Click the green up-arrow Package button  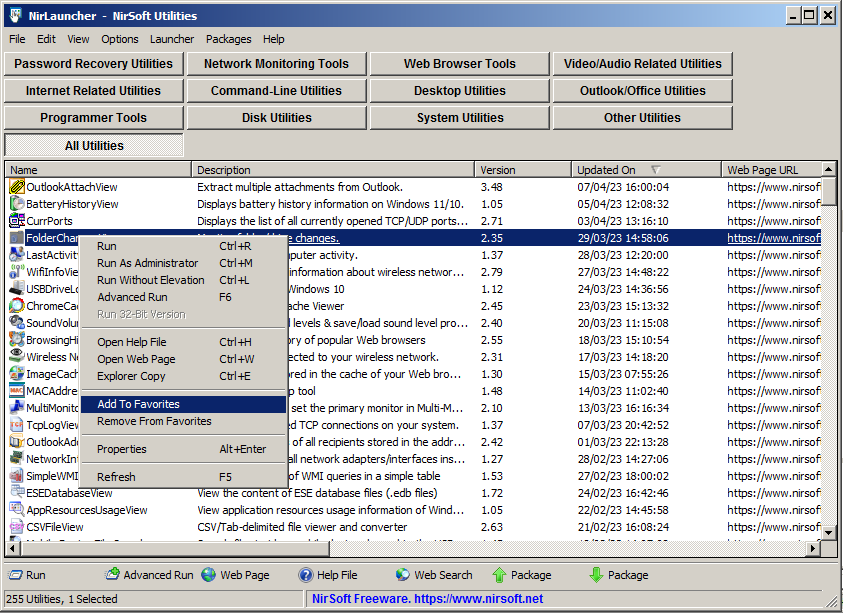point(522,575)
